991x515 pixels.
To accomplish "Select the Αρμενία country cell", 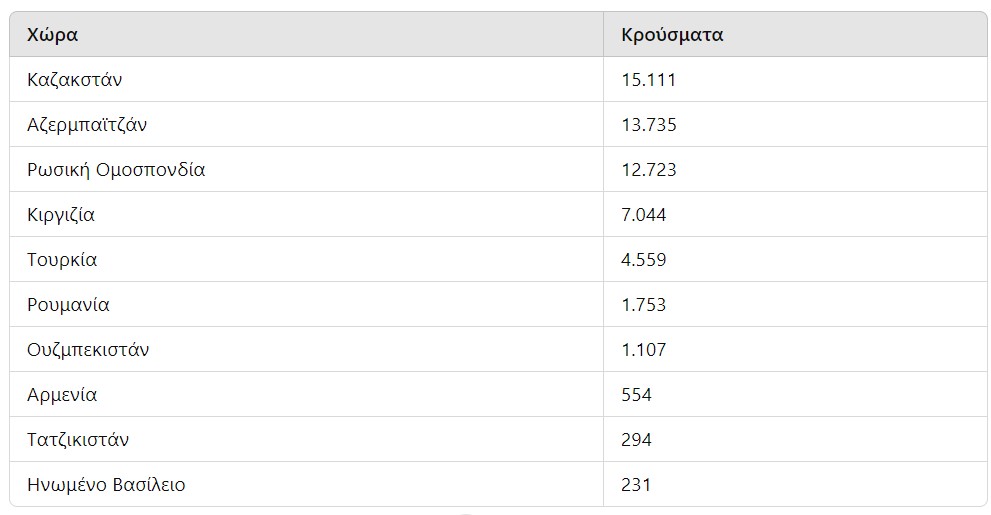I will [x=307, y=394].
